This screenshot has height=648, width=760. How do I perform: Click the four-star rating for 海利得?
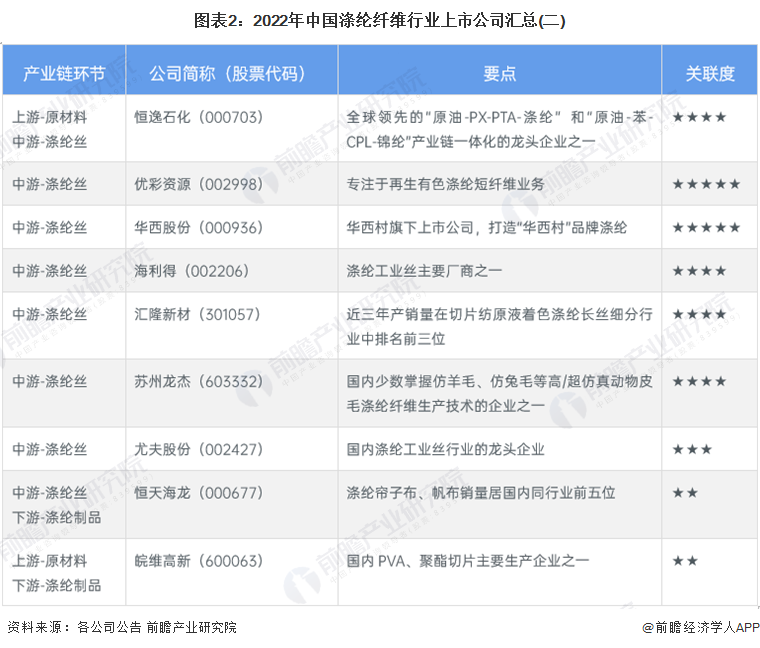click(699, 270)
